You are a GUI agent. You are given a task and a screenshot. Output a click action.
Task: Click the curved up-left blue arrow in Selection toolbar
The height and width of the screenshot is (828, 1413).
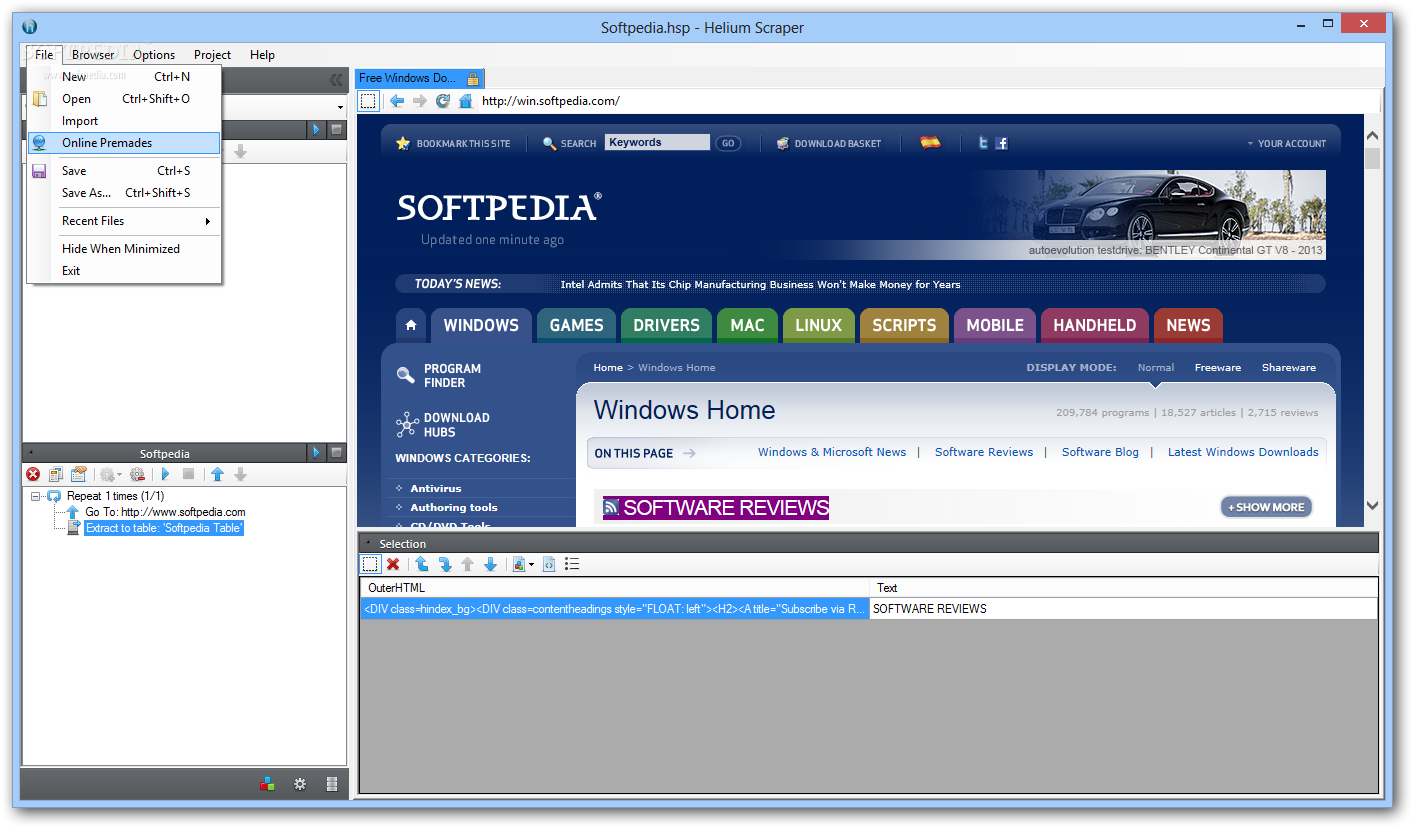click(x=422, y=564)
